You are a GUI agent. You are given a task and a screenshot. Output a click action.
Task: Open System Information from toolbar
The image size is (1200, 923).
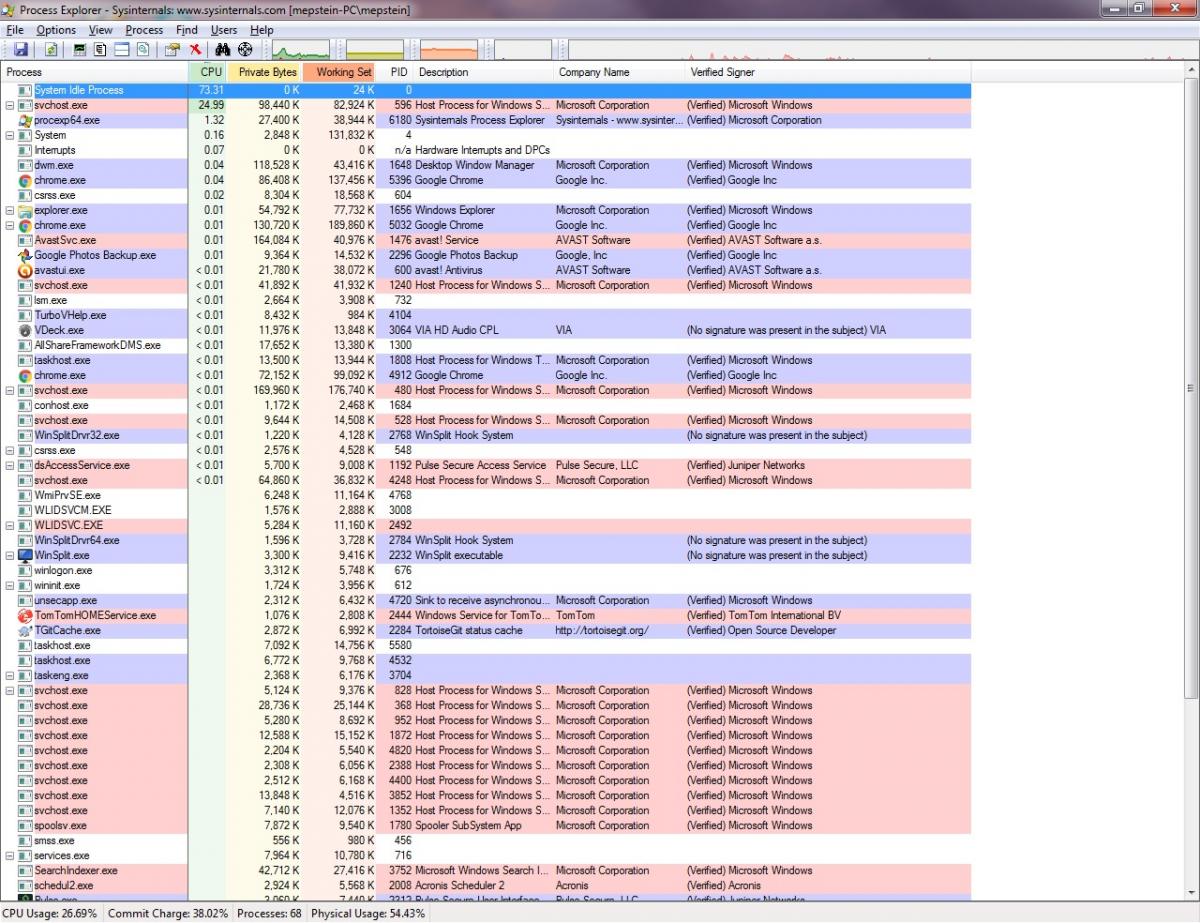pyautogui.click(x=79, y=49)
